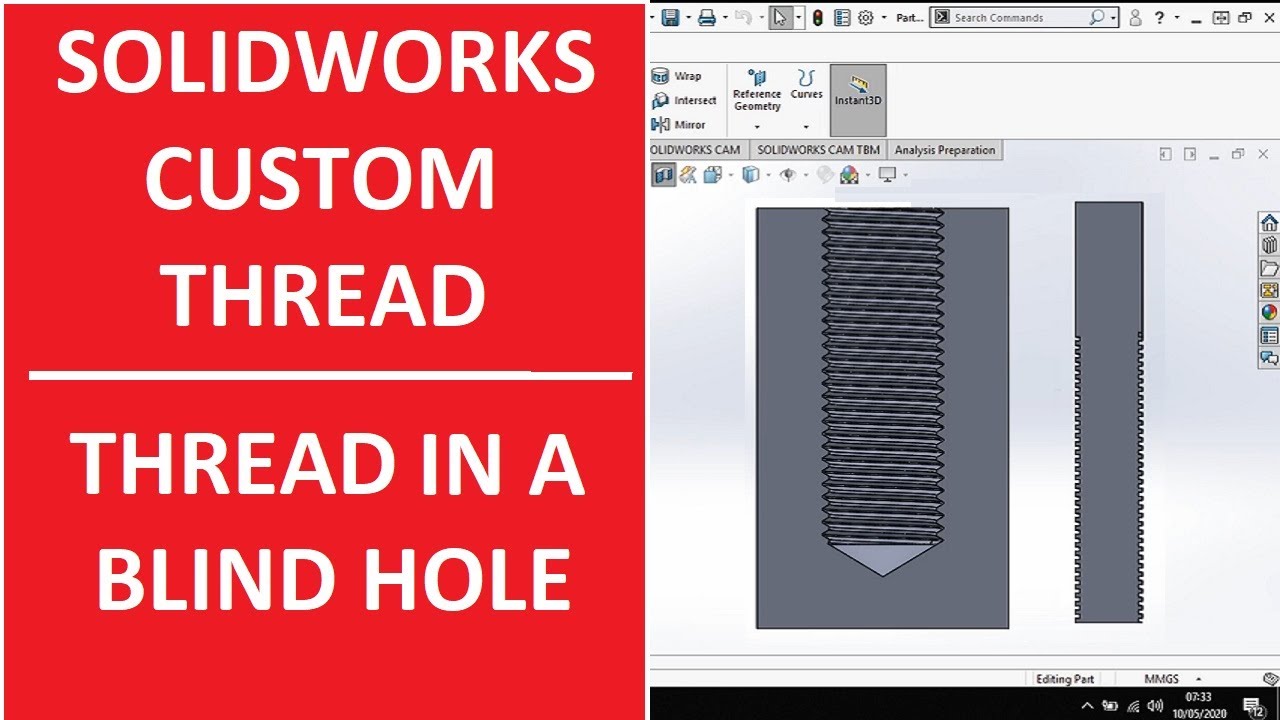The image size is (1280, 720).
Task: Select the narrow threaded rod model
Action: pyautogui.click(x=1108, y=412)
